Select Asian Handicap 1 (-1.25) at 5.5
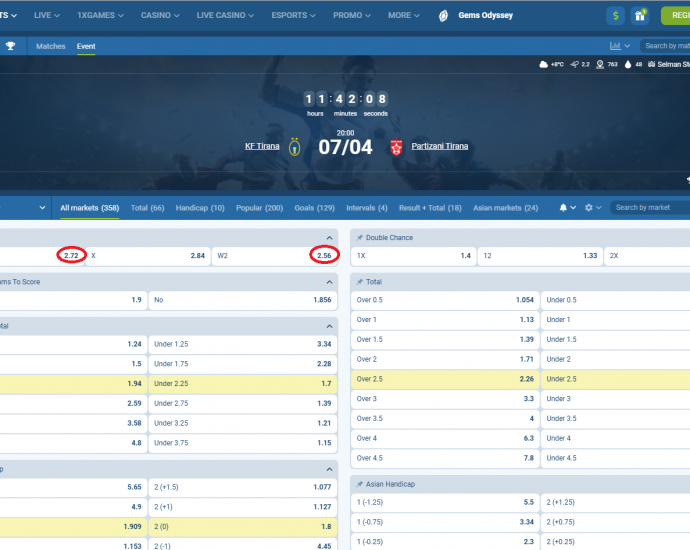 445,502
